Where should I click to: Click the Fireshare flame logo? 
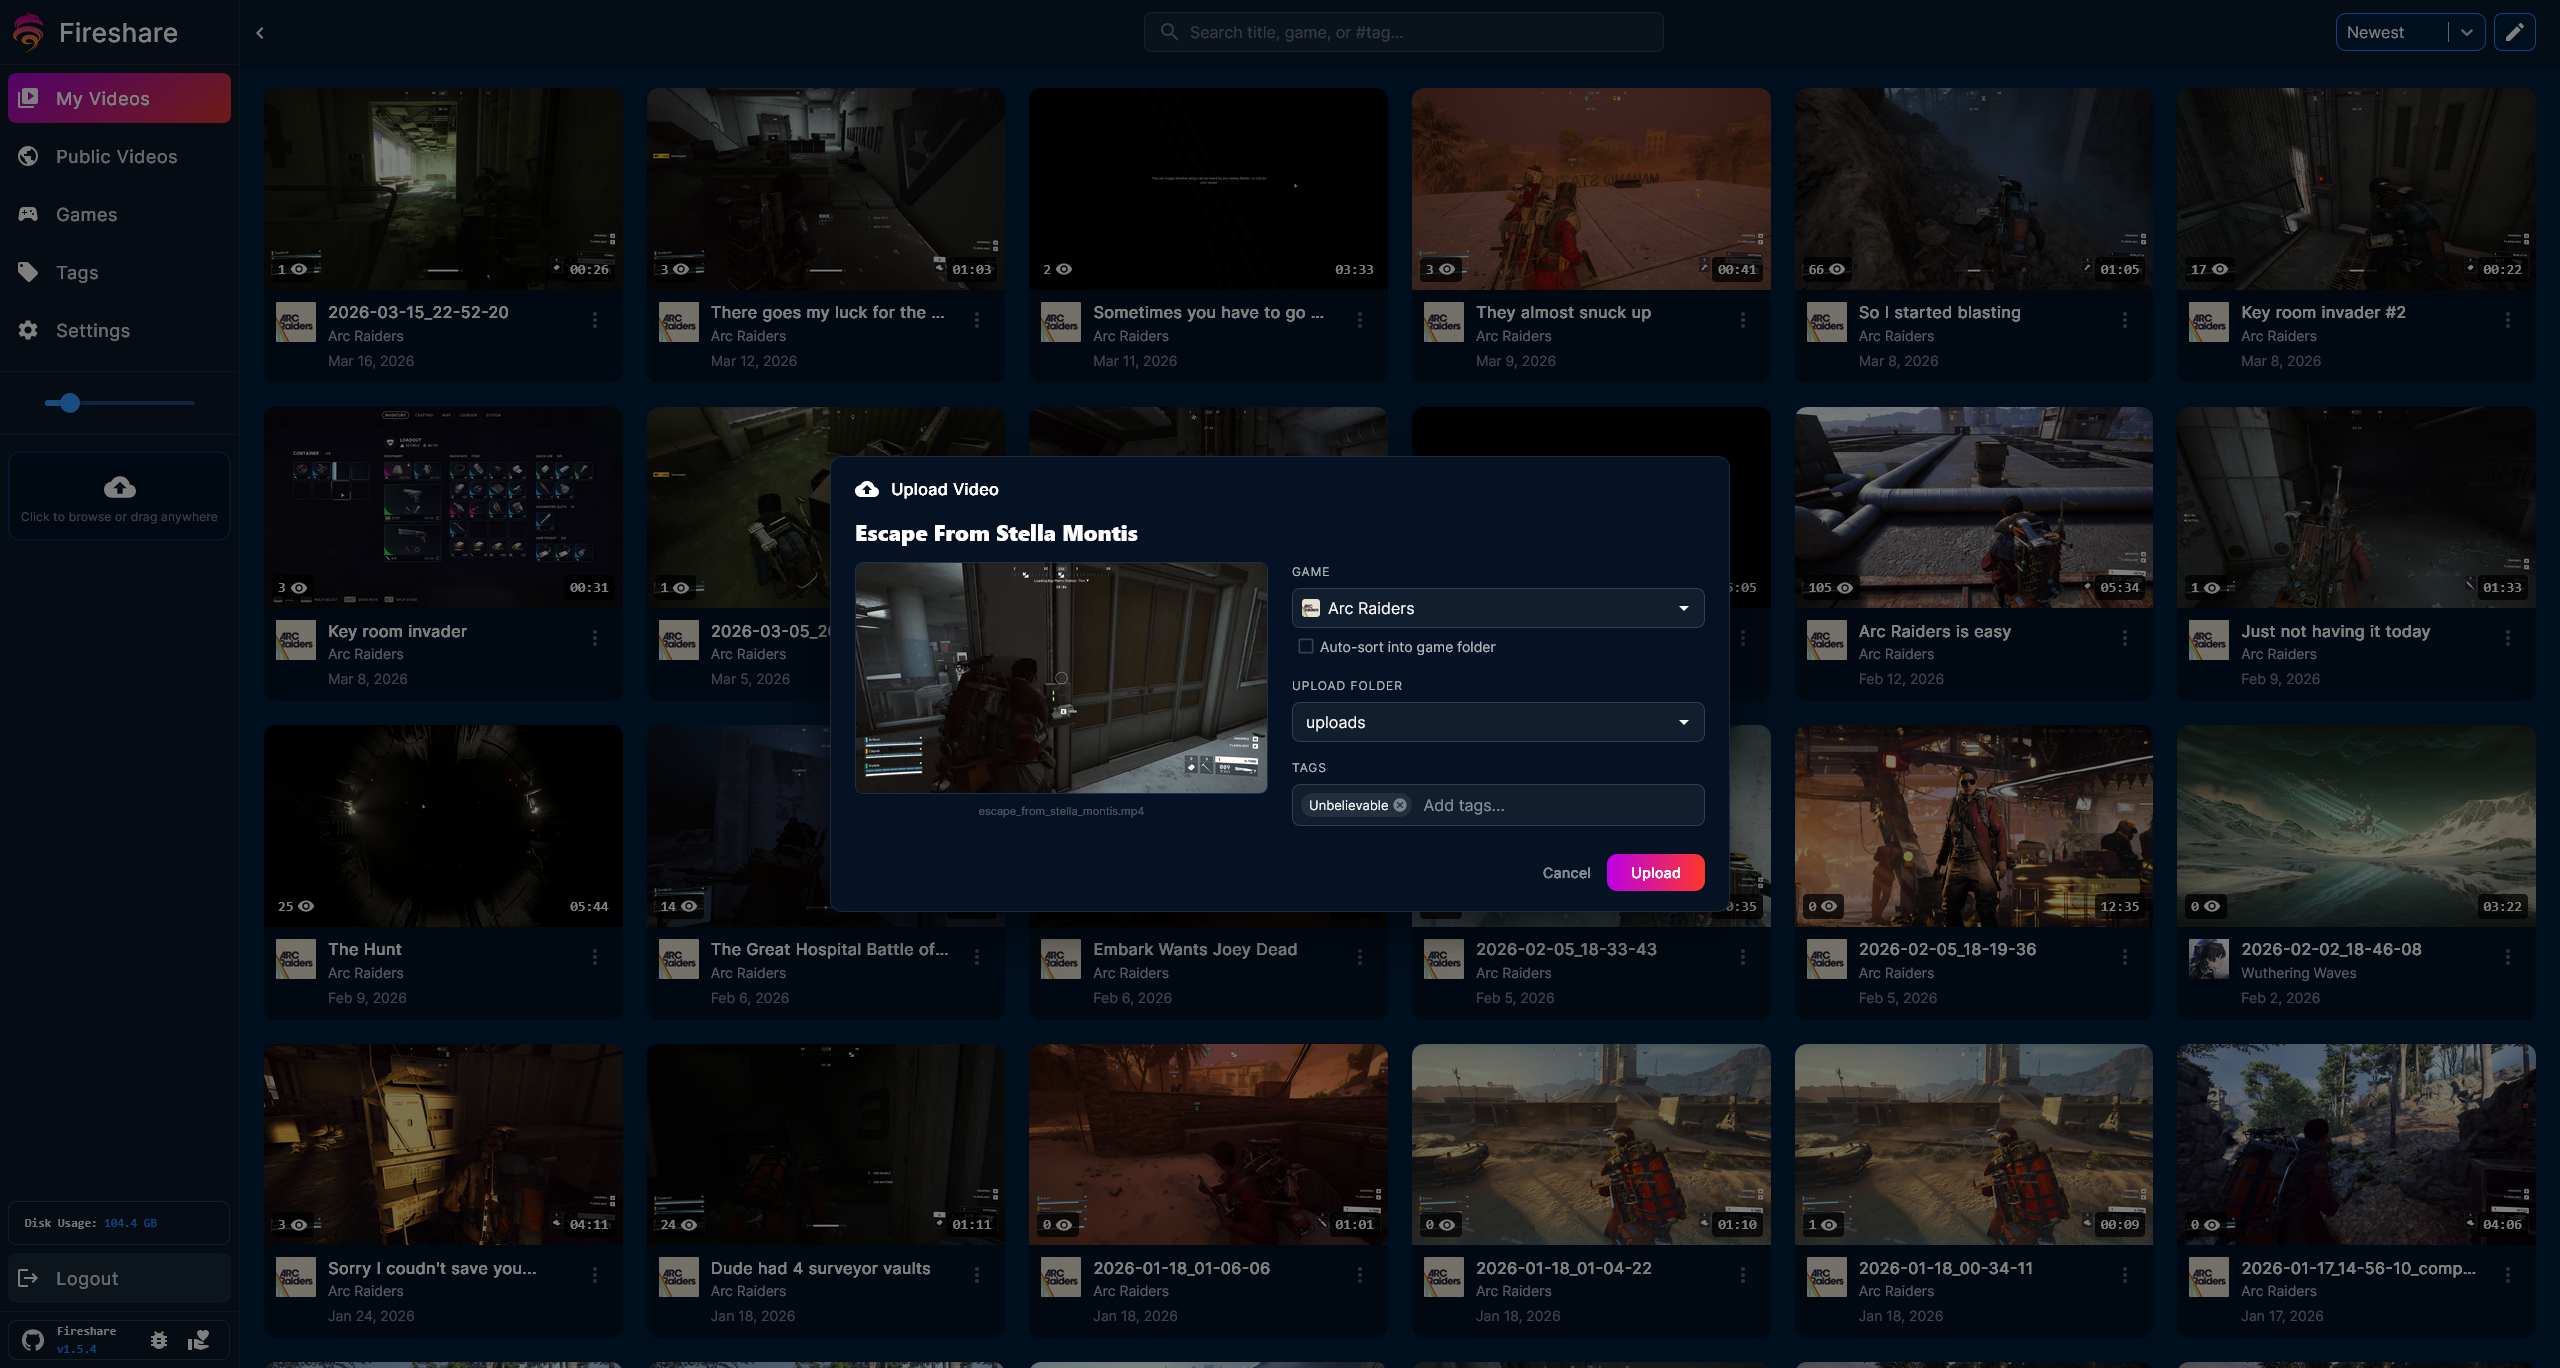(x=28, y=32)
